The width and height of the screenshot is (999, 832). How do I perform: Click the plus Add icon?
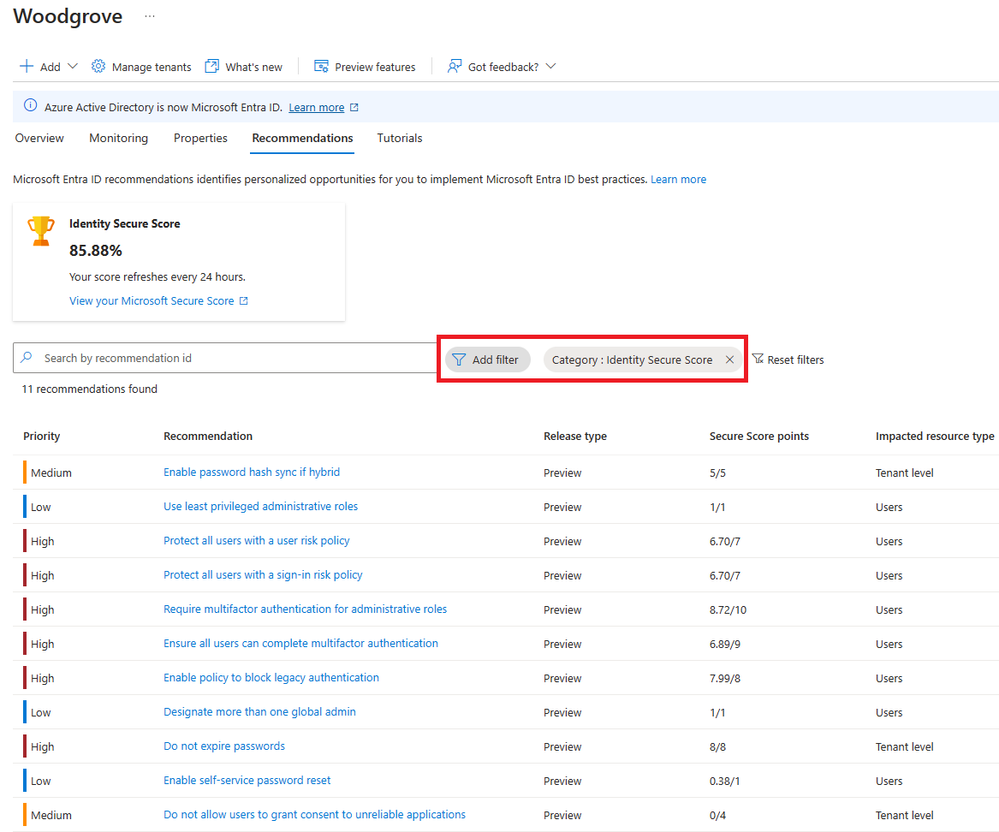pos(26,66)
